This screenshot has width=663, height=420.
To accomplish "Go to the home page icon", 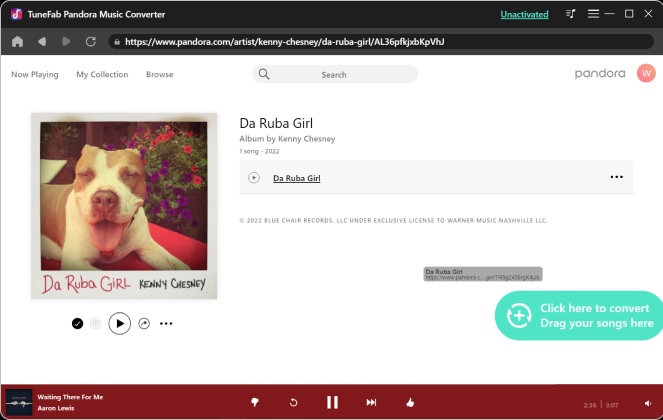I will point(17,41).
